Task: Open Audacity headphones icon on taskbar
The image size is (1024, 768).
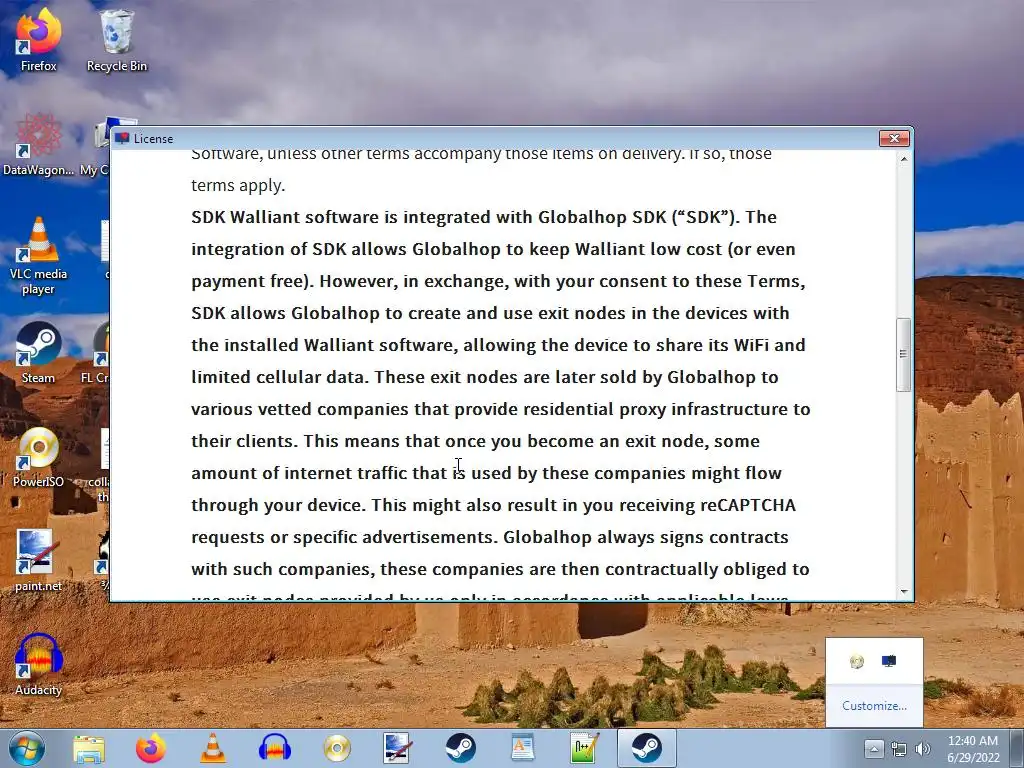Action: tap(275, 748)
